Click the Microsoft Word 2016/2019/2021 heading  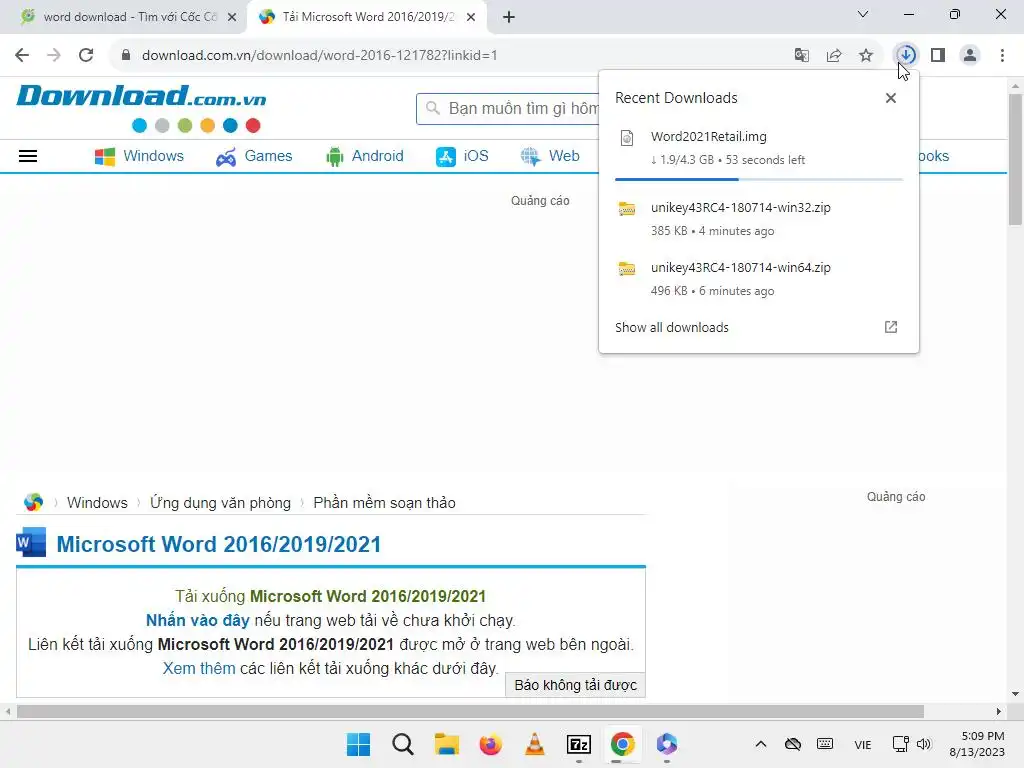[x=219, y=544]
